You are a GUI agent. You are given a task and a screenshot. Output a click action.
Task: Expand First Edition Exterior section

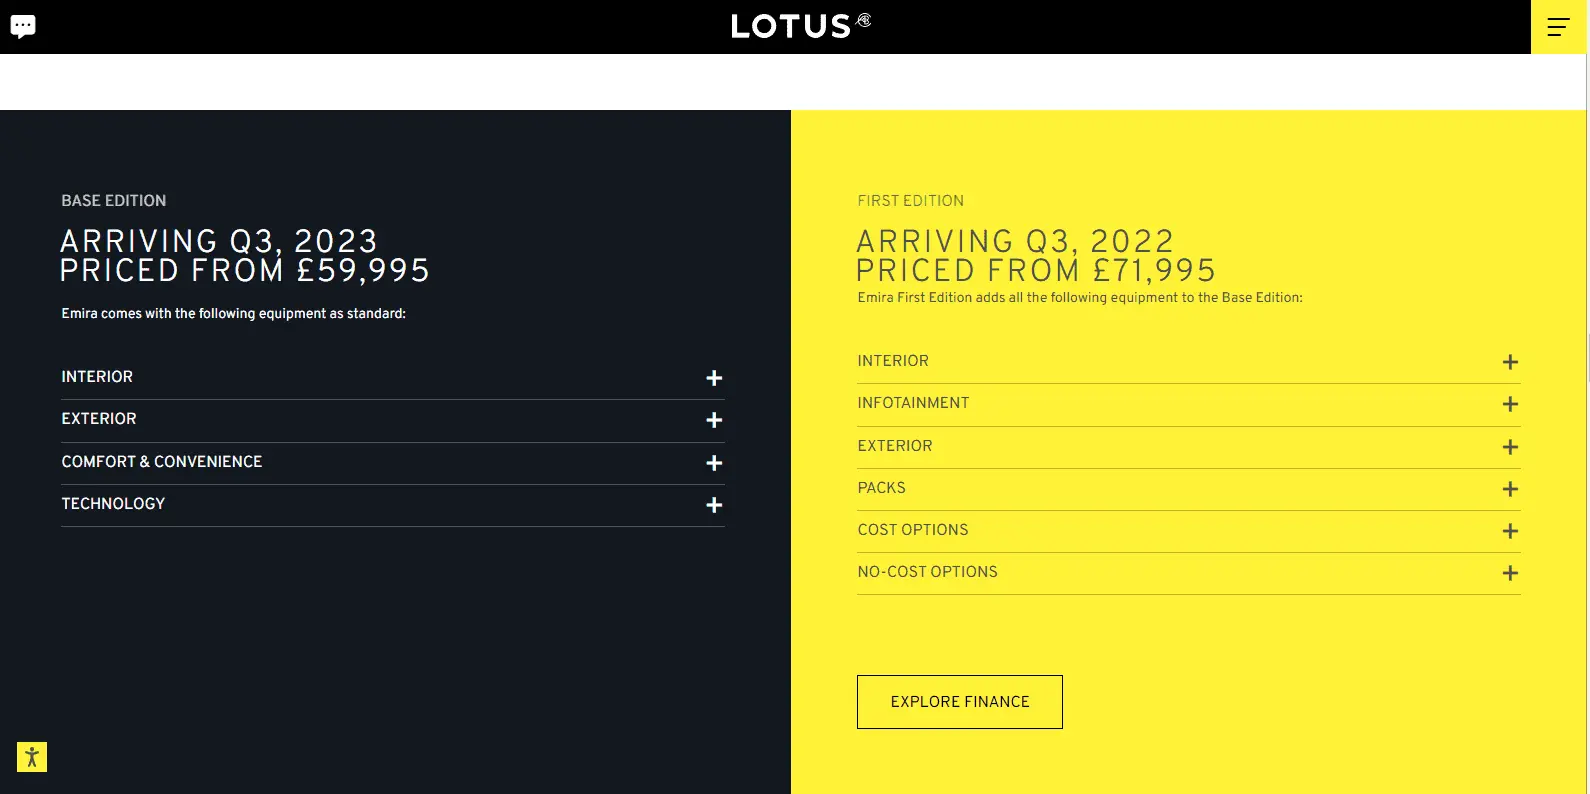point(1510,447)
